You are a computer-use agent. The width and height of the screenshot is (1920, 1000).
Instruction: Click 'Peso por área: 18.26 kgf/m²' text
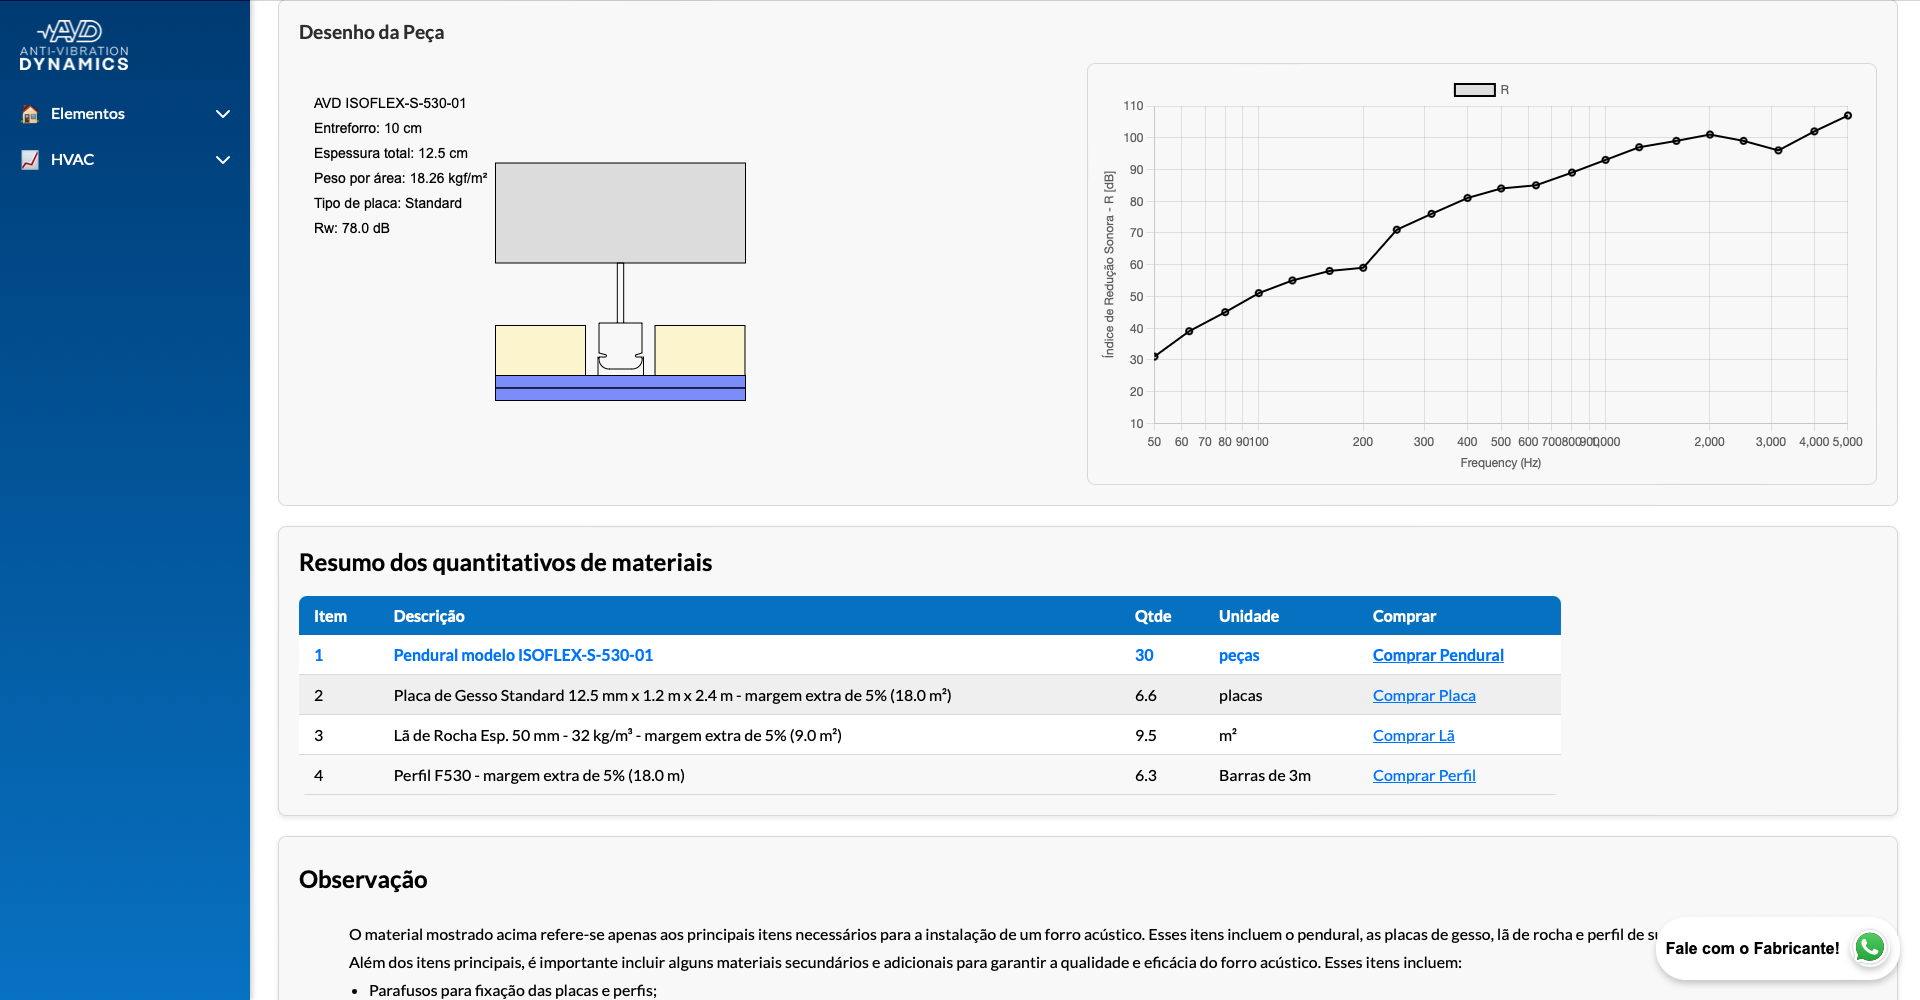pos(401,178)
